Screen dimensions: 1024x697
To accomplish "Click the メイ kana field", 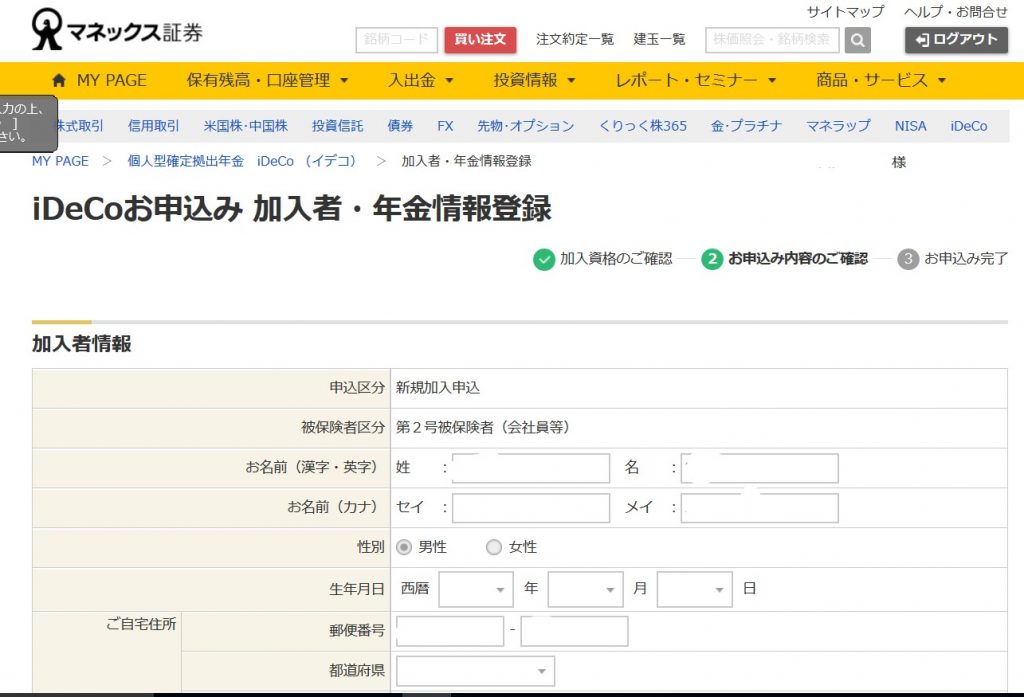I will [760, 508].
